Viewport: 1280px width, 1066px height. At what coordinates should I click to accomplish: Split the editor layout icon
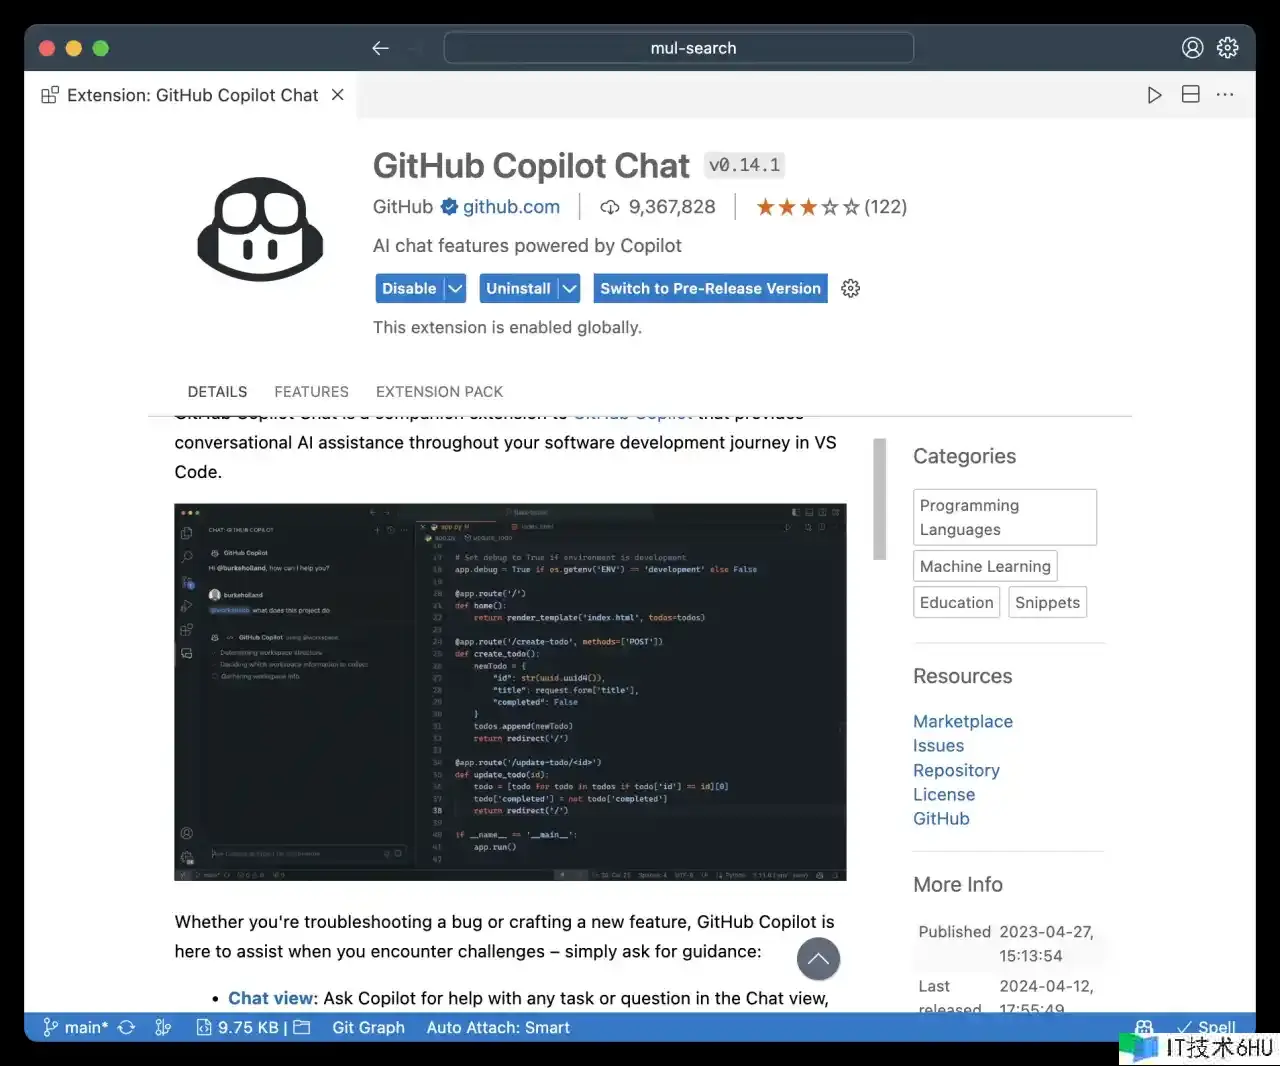pyautogui.click(x=1190, y=94)
